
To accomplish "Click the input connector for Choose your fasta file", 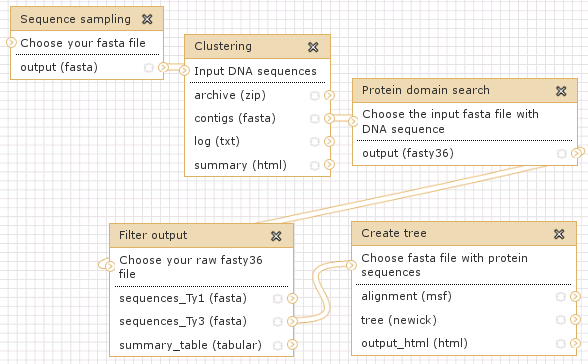I will [x=11, y=42].
